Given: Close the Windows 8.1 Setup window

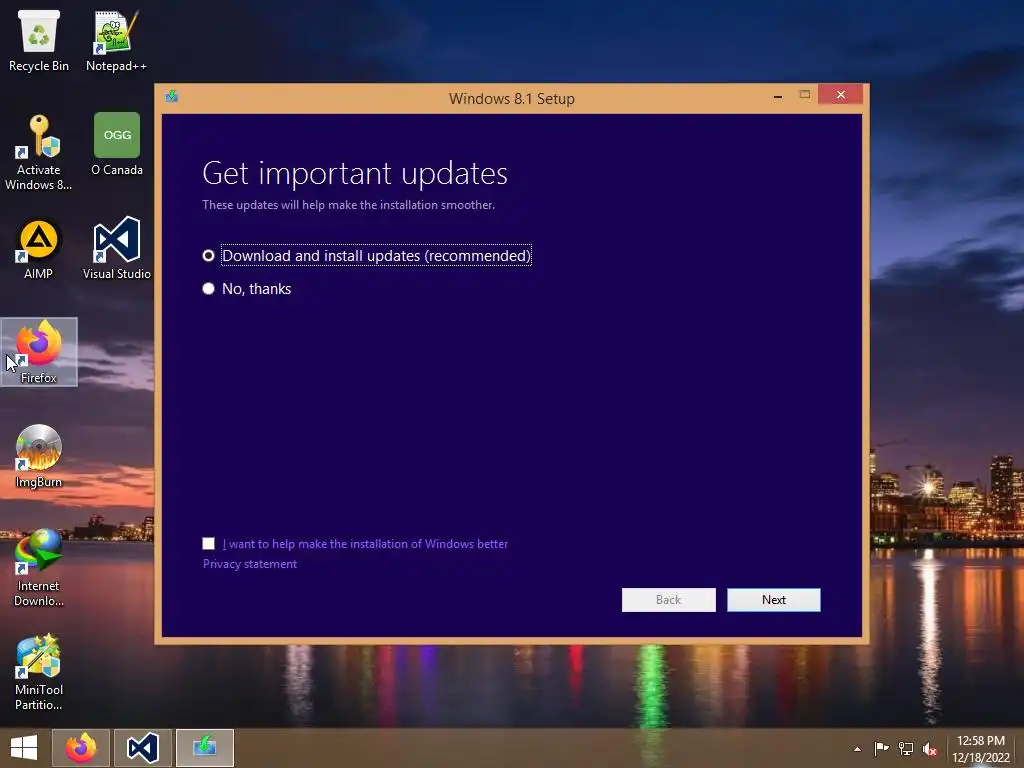Looking at the screenshot, I should pyautogui.click(x=840, y=95).
